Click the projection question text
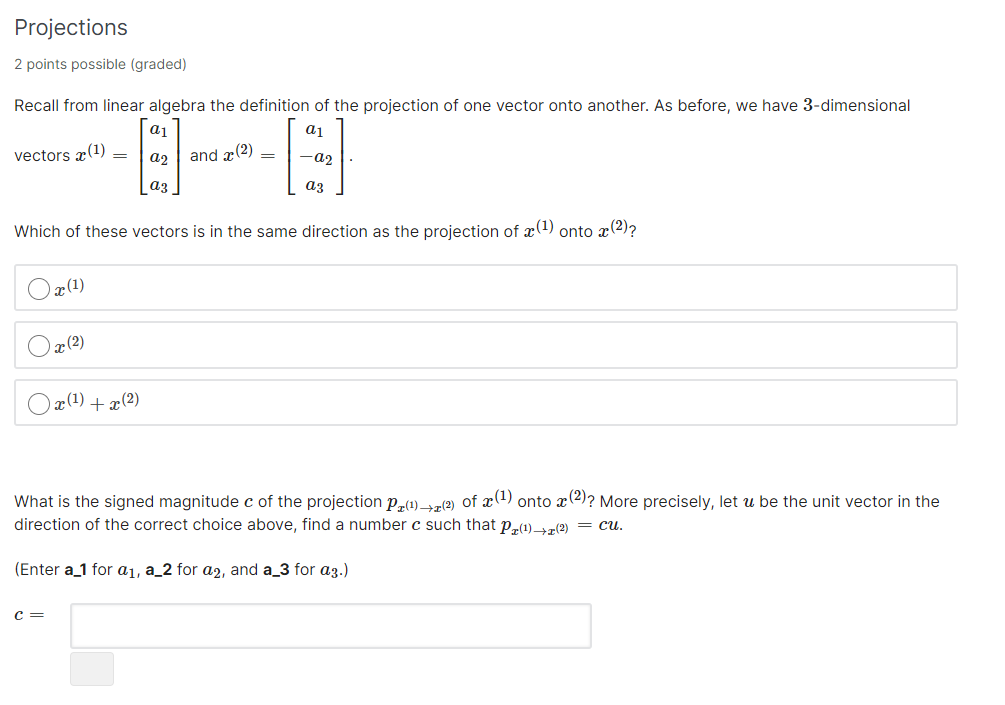 click(325, 230)
